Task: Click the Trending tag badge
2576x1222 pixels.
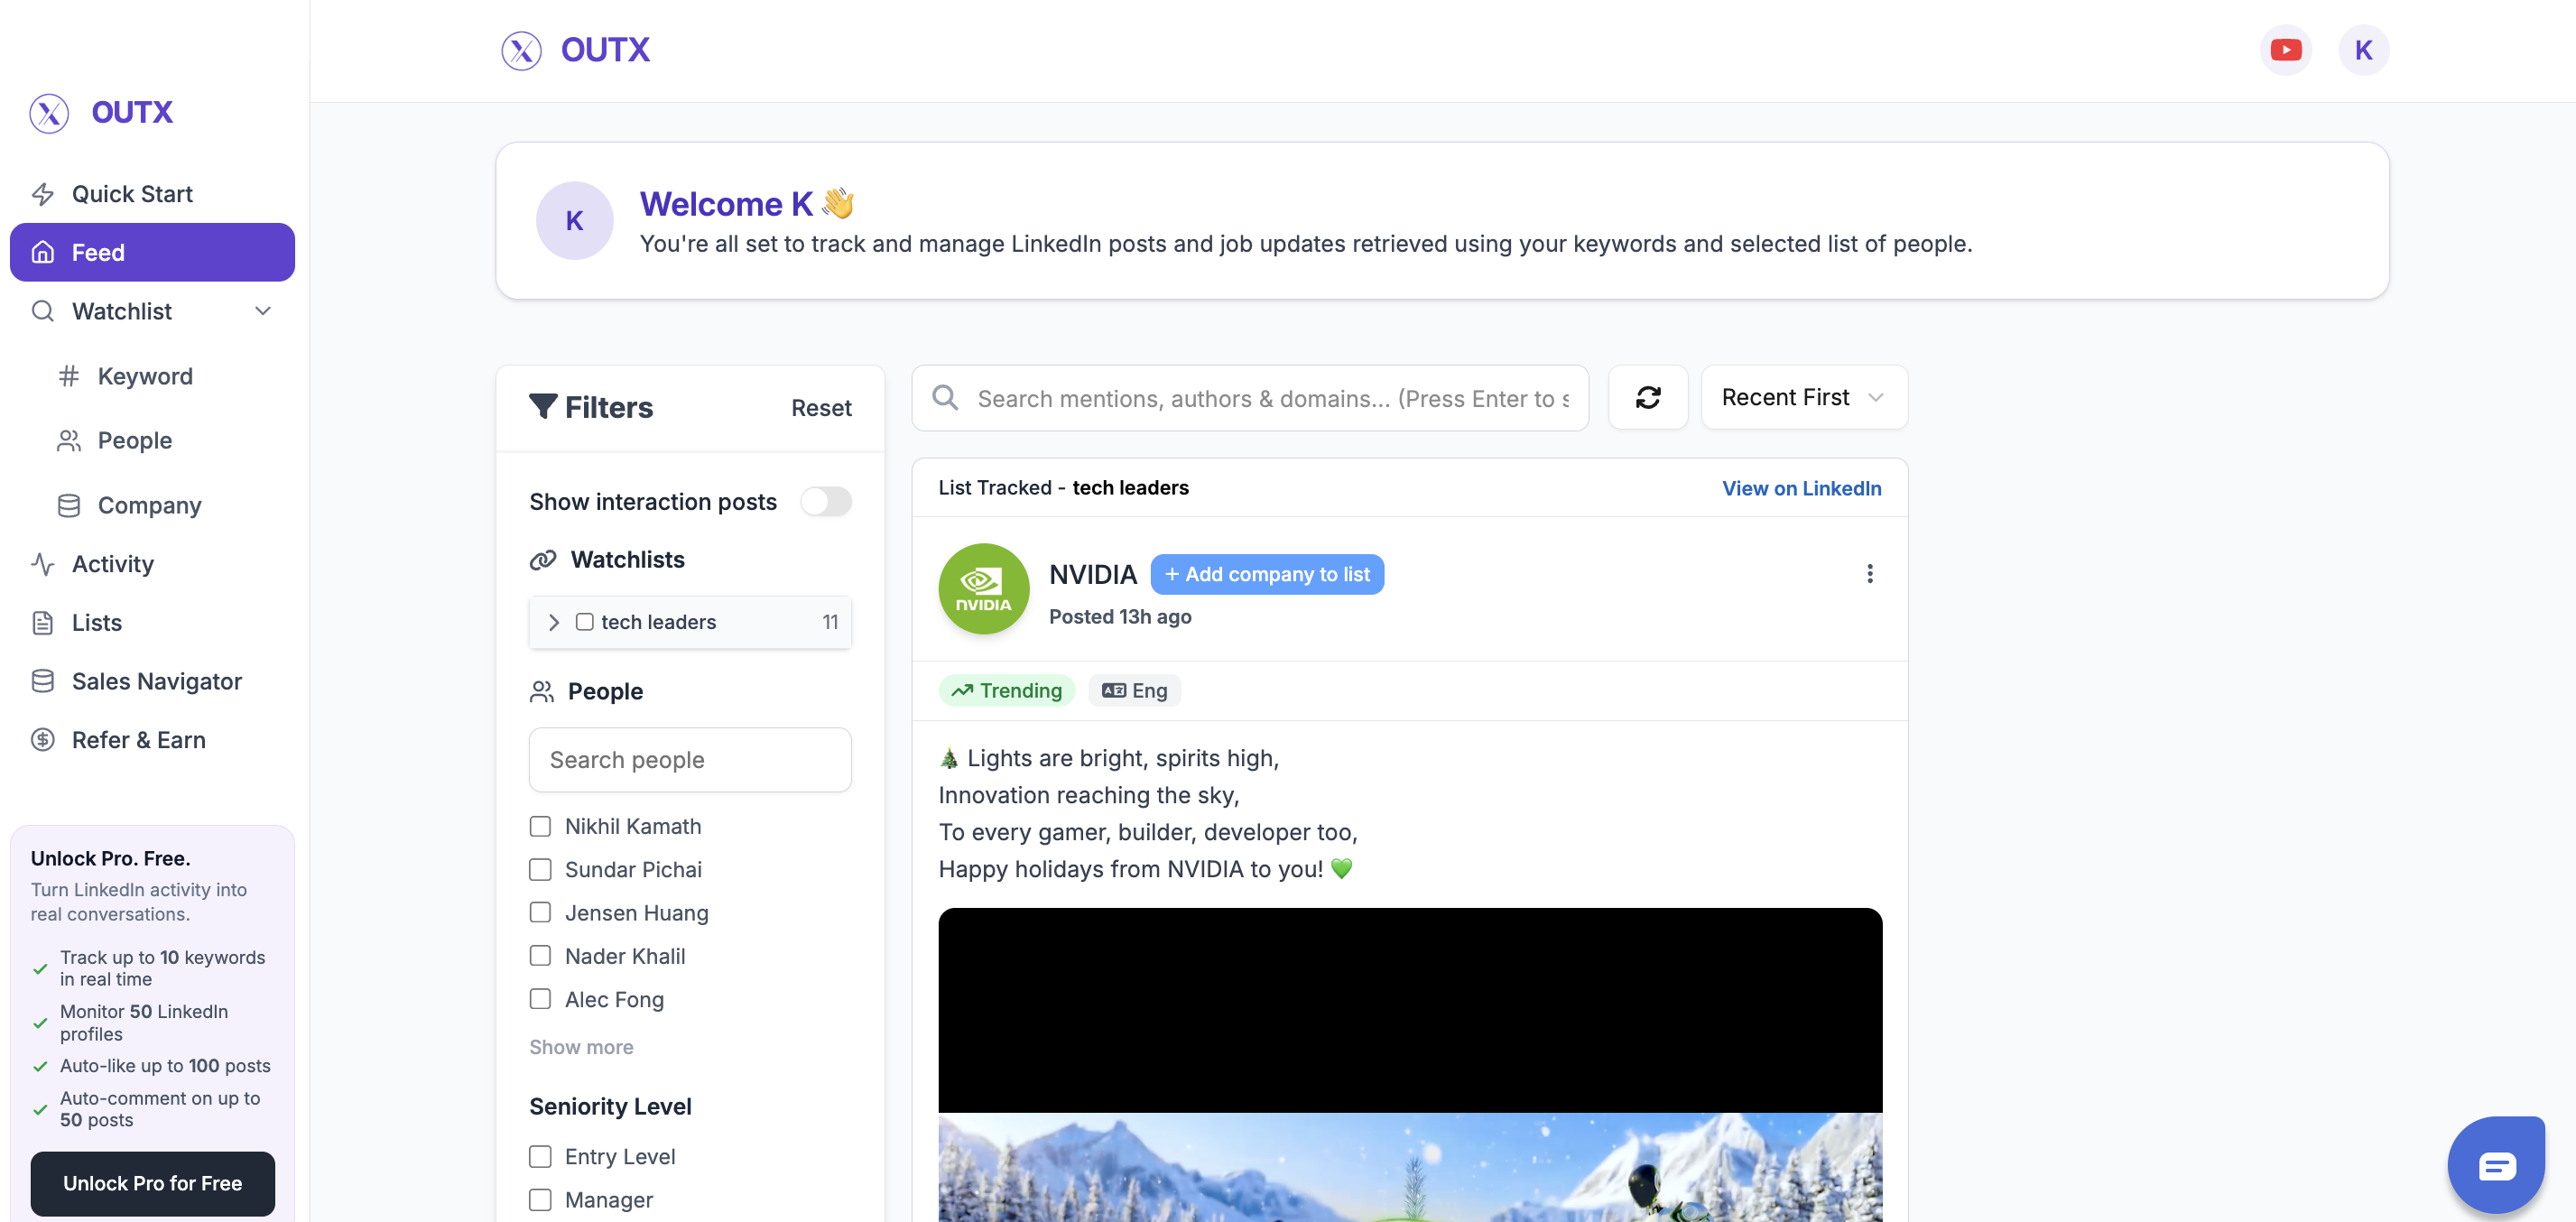Action: [x=1006, y=691]
